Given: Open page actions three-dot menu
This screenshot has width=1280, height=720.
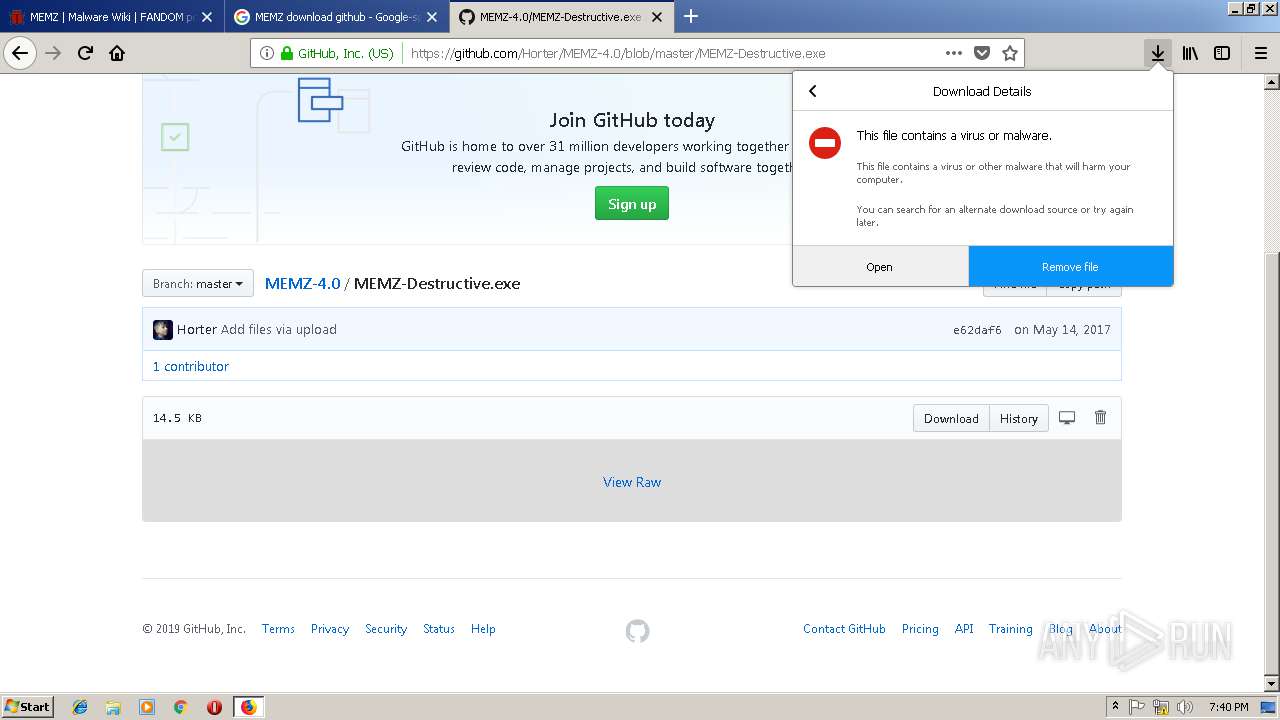Looking at the screenshot, I should pyautogui.click(x=953, y=53).
